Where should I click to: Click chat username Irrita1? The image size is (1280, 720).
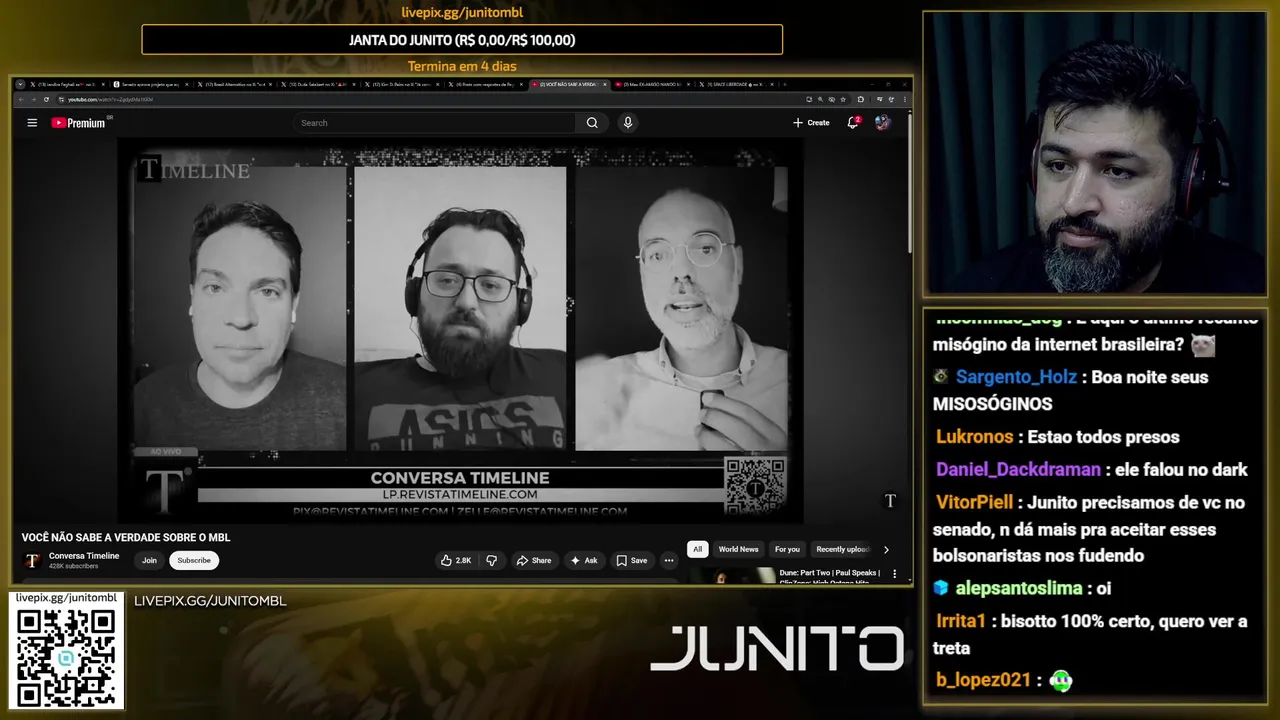[x=961, y=621]
